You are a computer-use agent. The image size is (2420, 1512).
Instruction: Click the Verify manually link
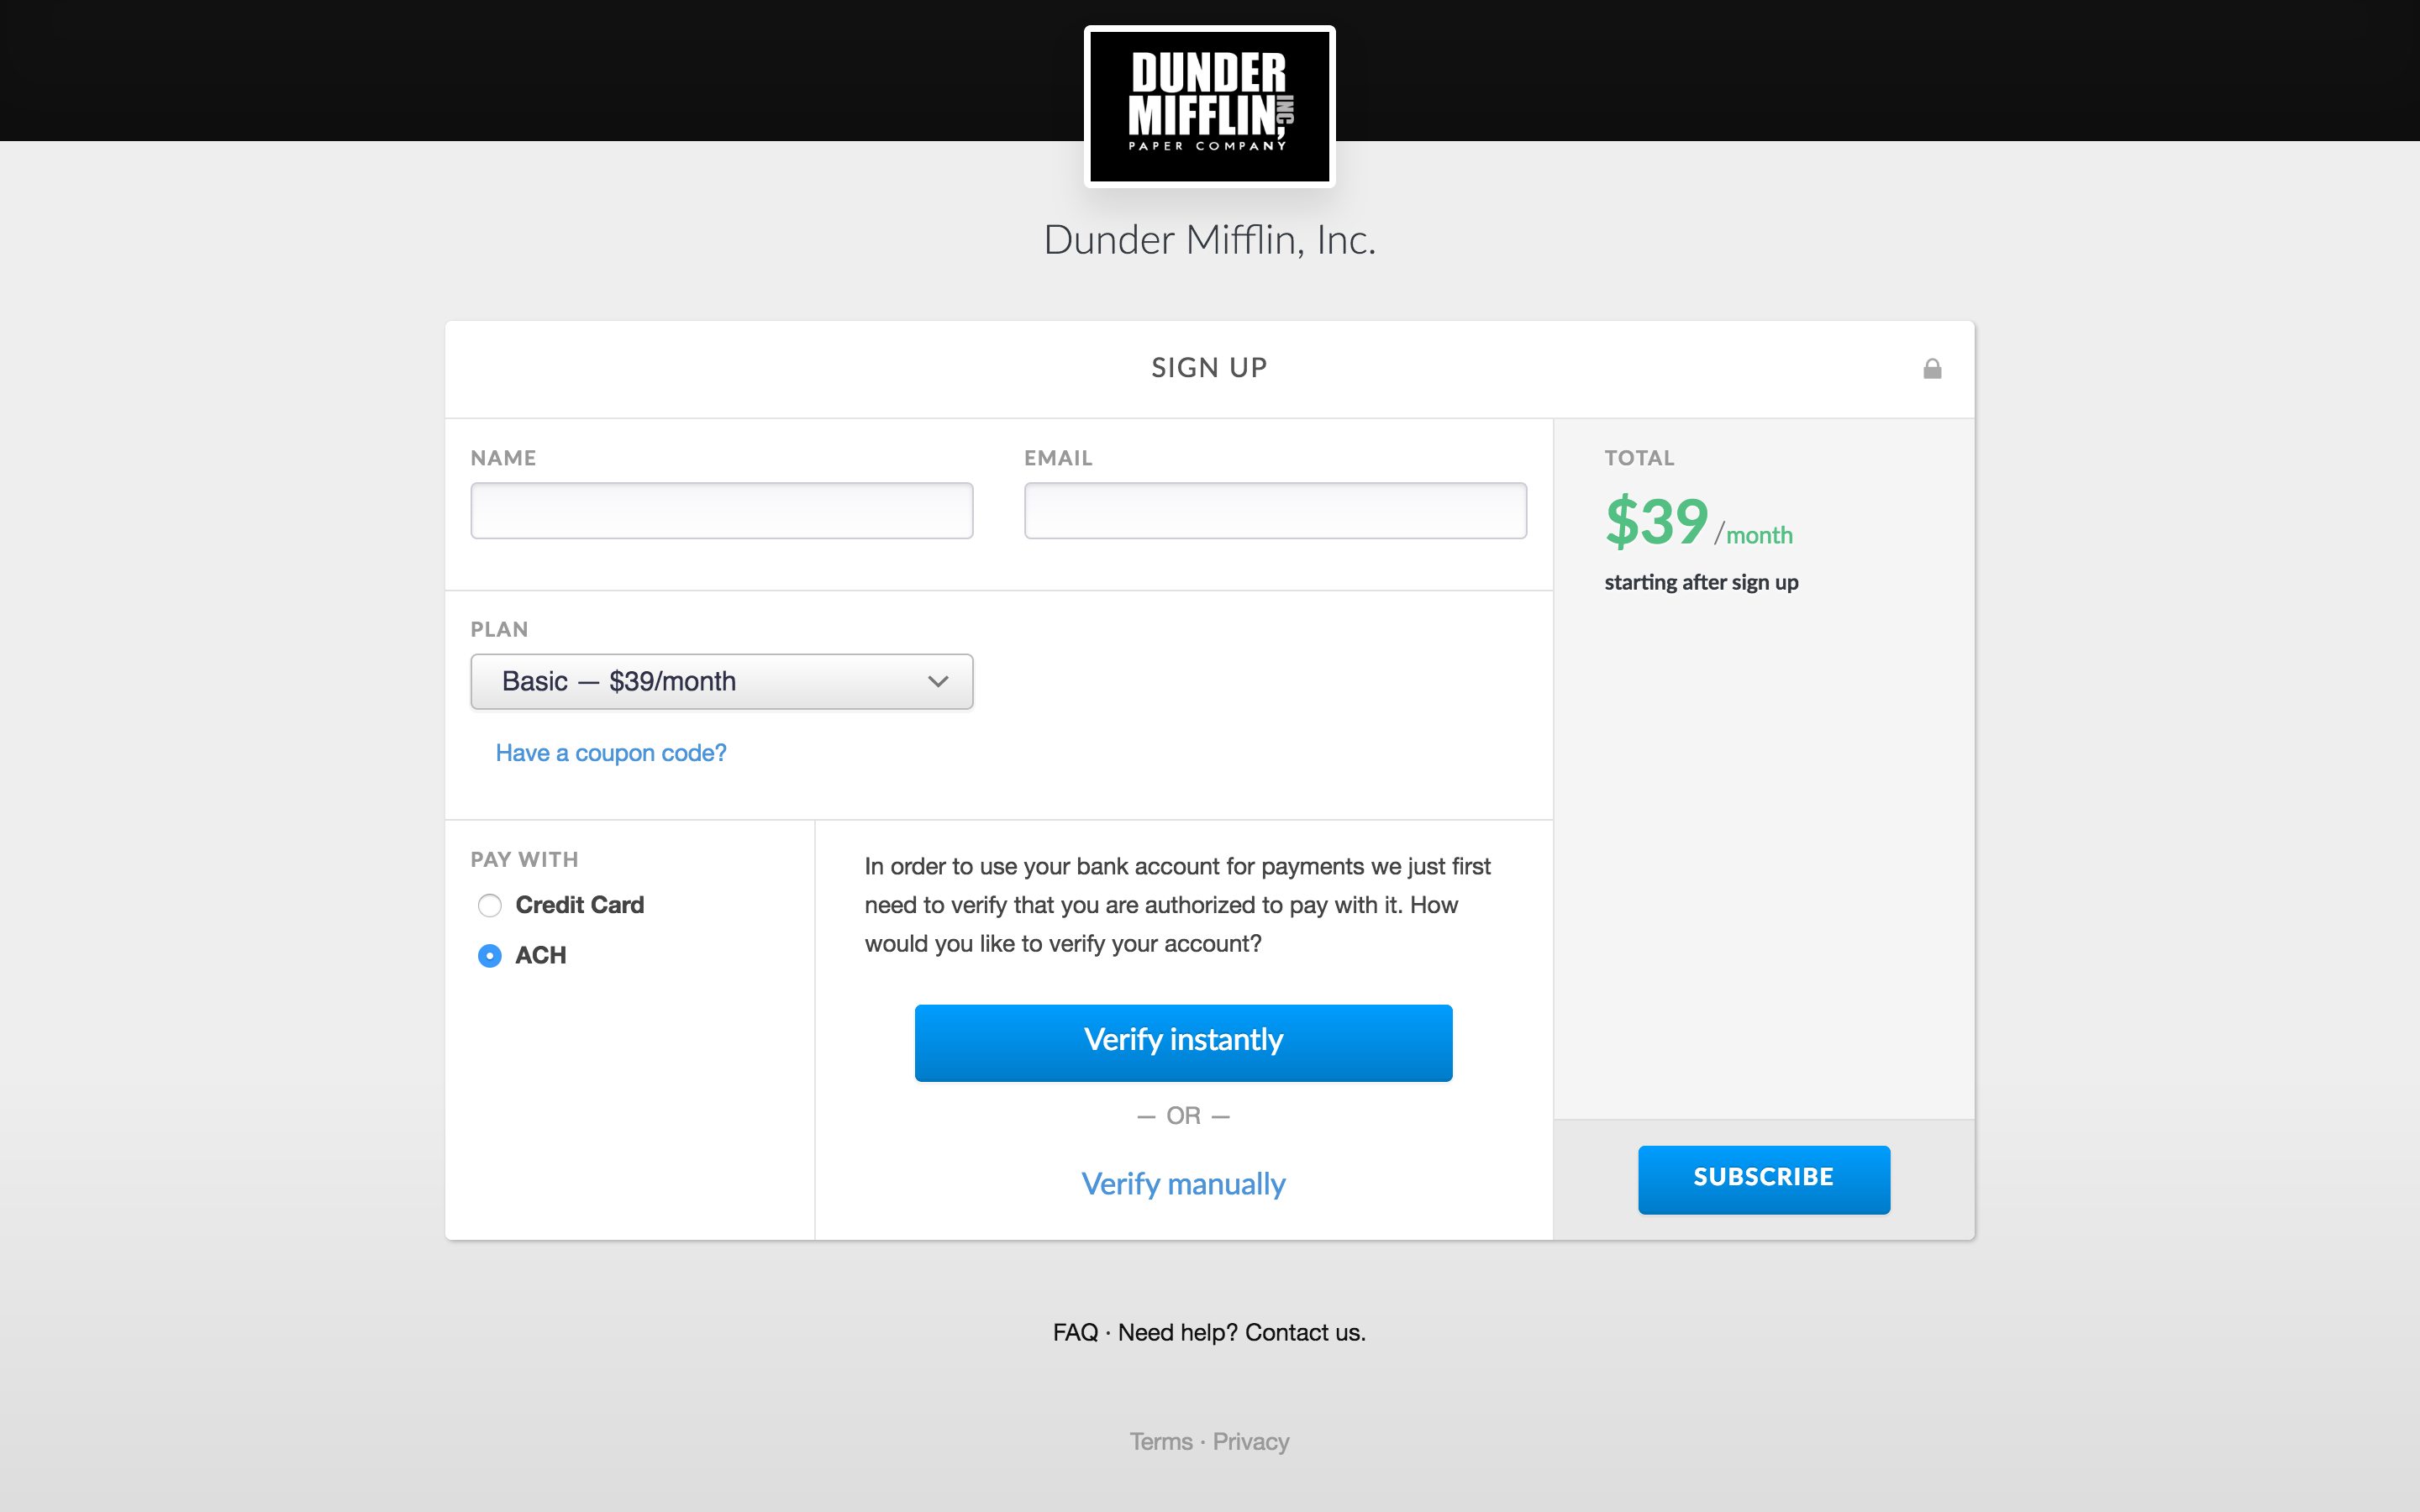point(1181,1183)
